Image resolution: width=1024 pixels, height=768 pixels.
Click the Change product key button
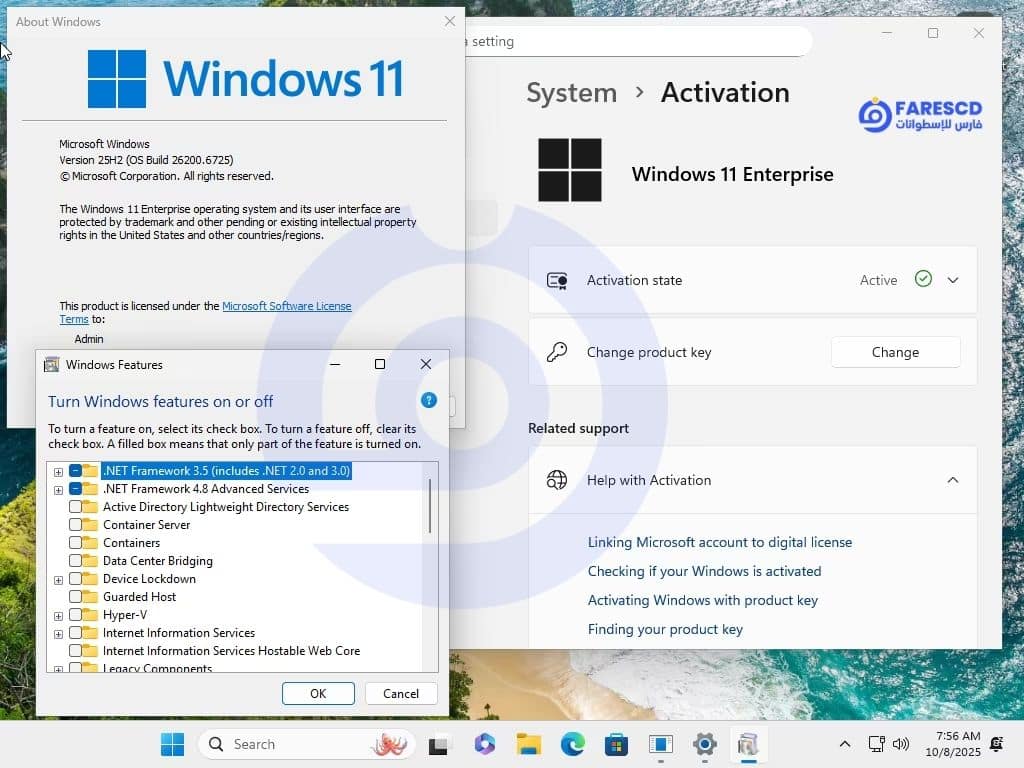895,352
